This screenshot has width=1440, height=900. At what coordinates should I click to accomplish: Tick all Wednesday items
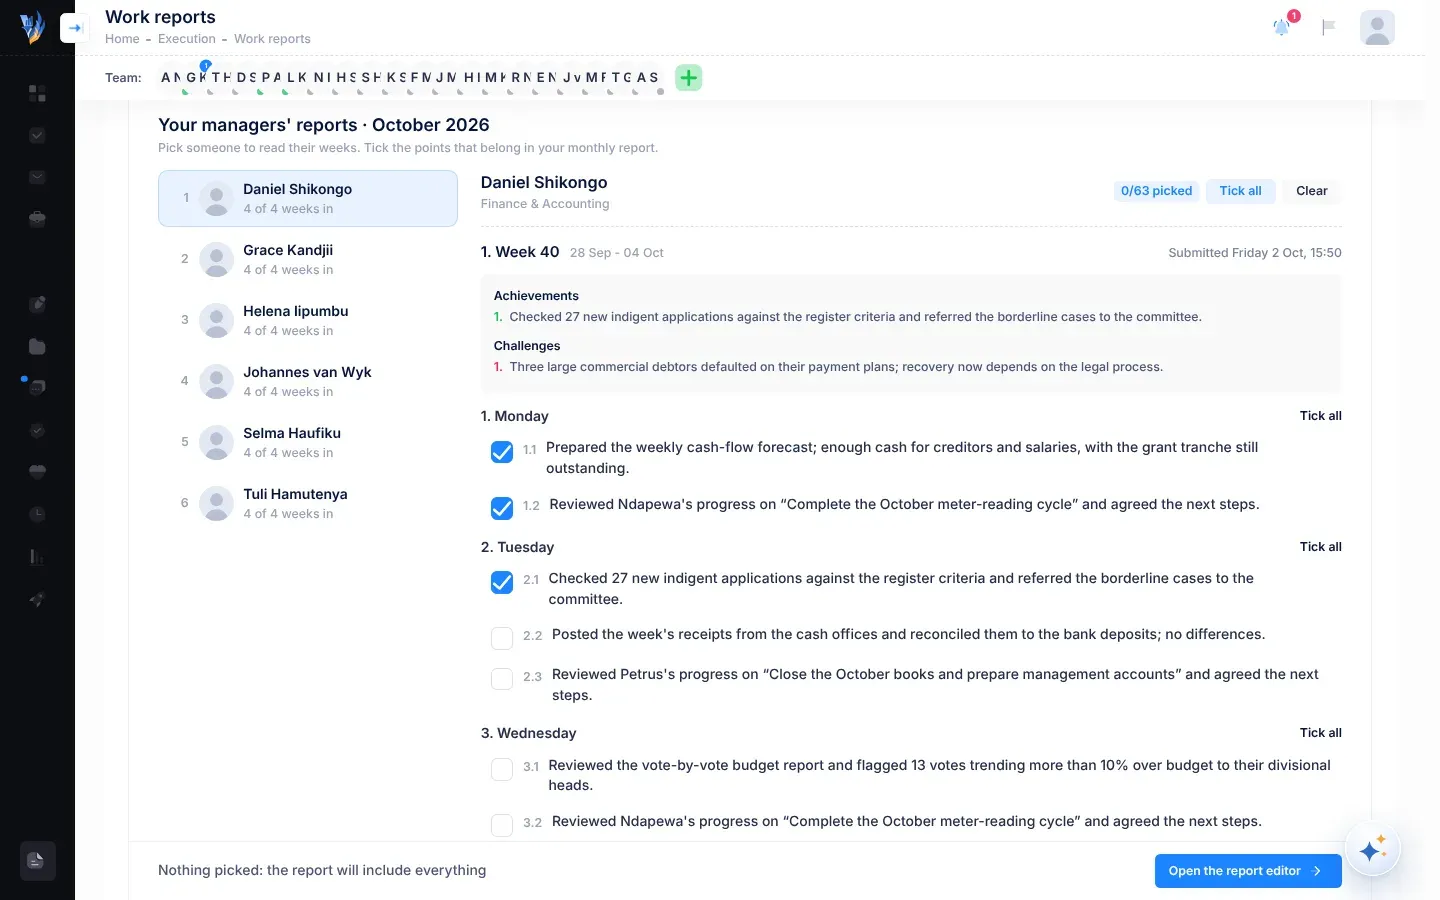(x=1321, y=733)
